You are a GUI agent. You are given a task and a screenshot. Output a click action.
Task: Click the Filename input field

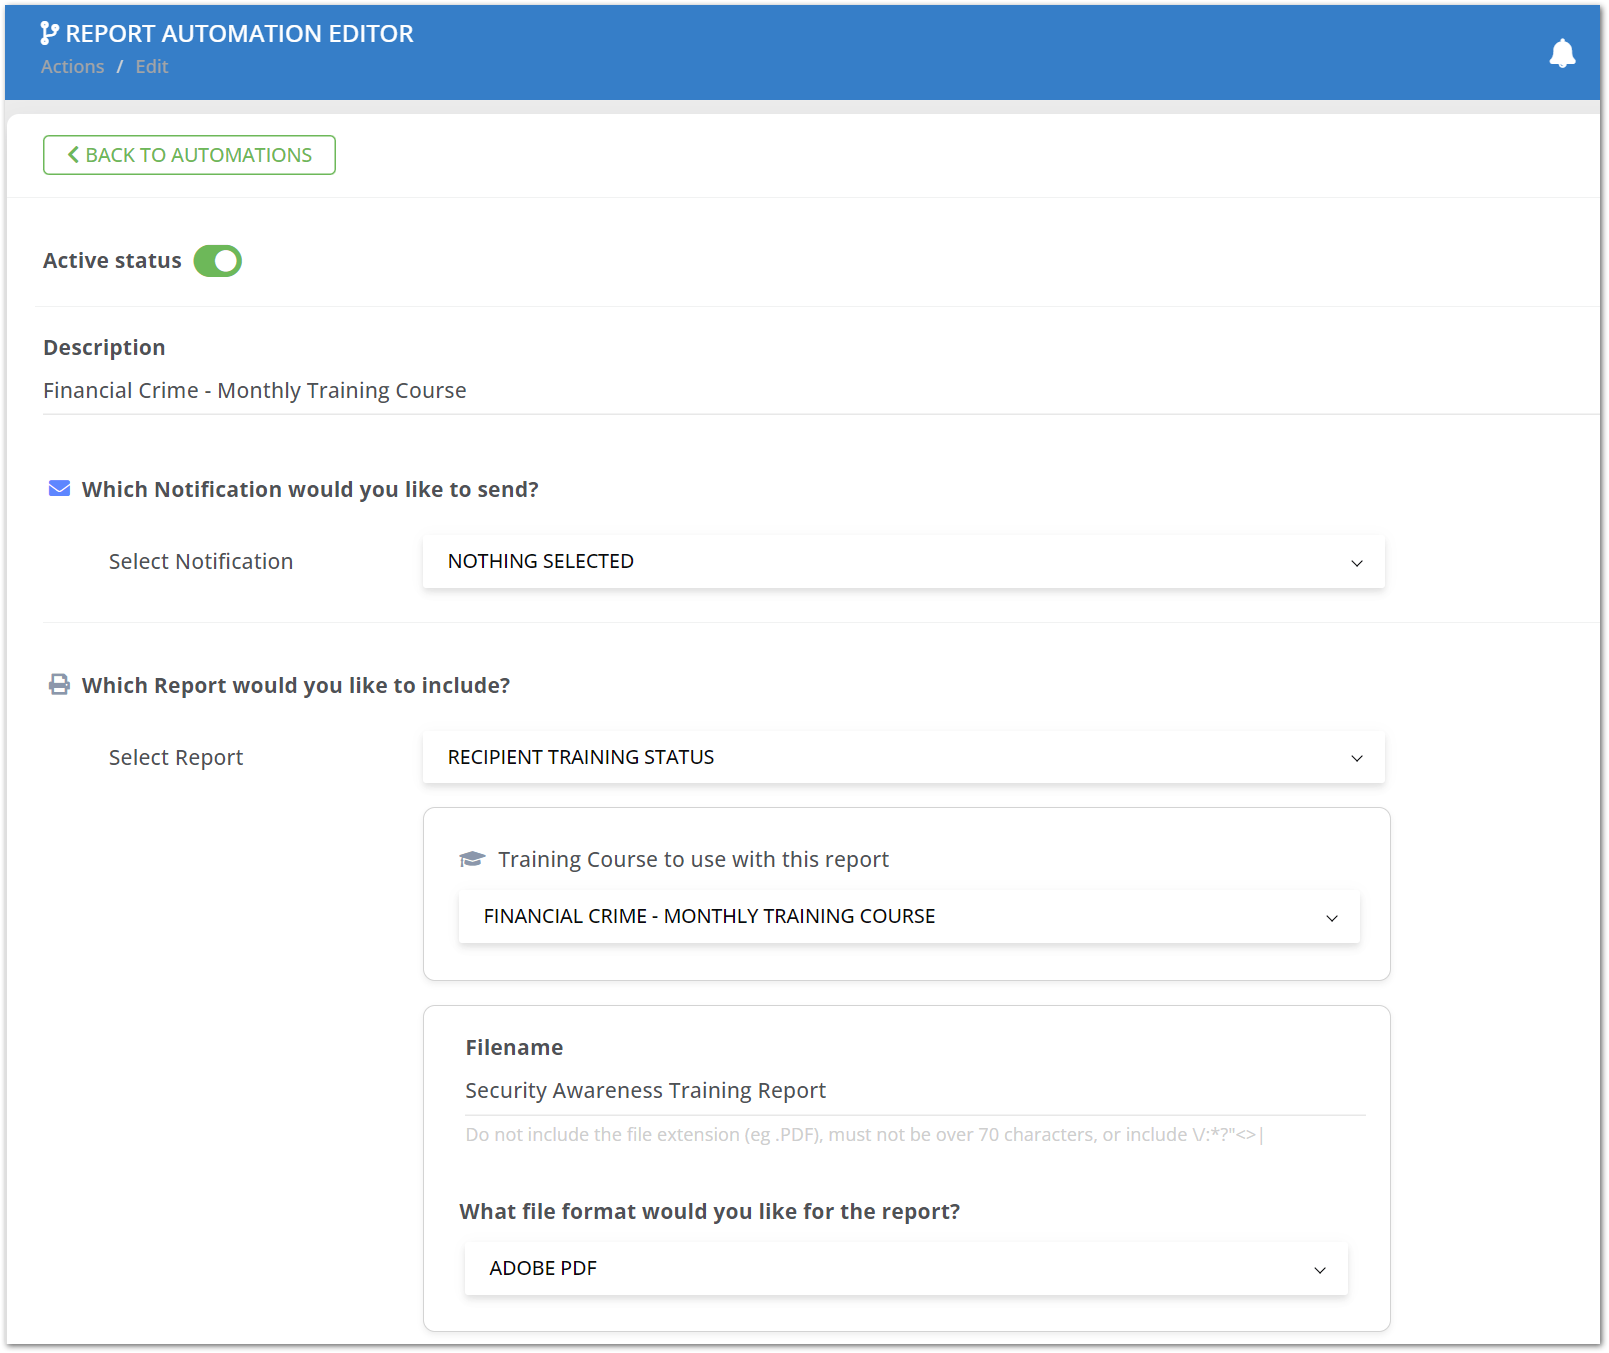pyautogui.click(x=900, y=1091)
